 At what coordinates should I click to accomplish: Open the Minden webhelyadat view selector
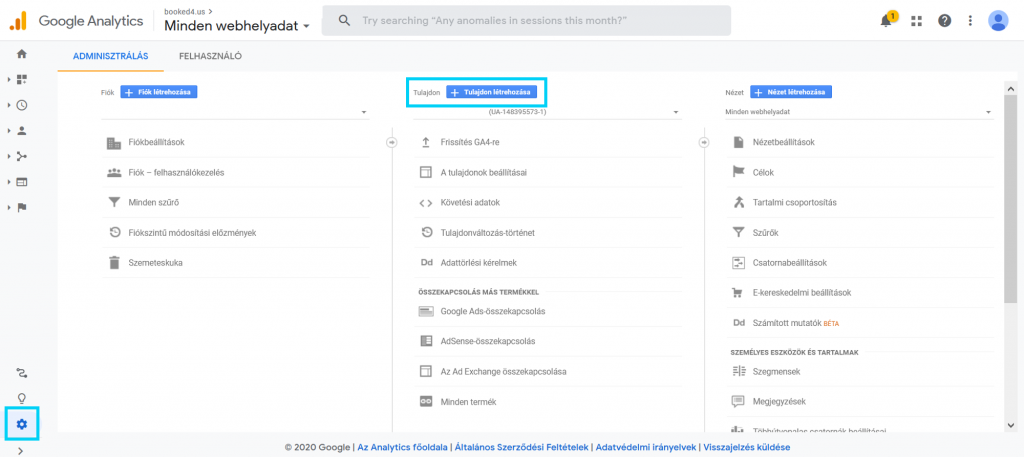pos(237,26)
